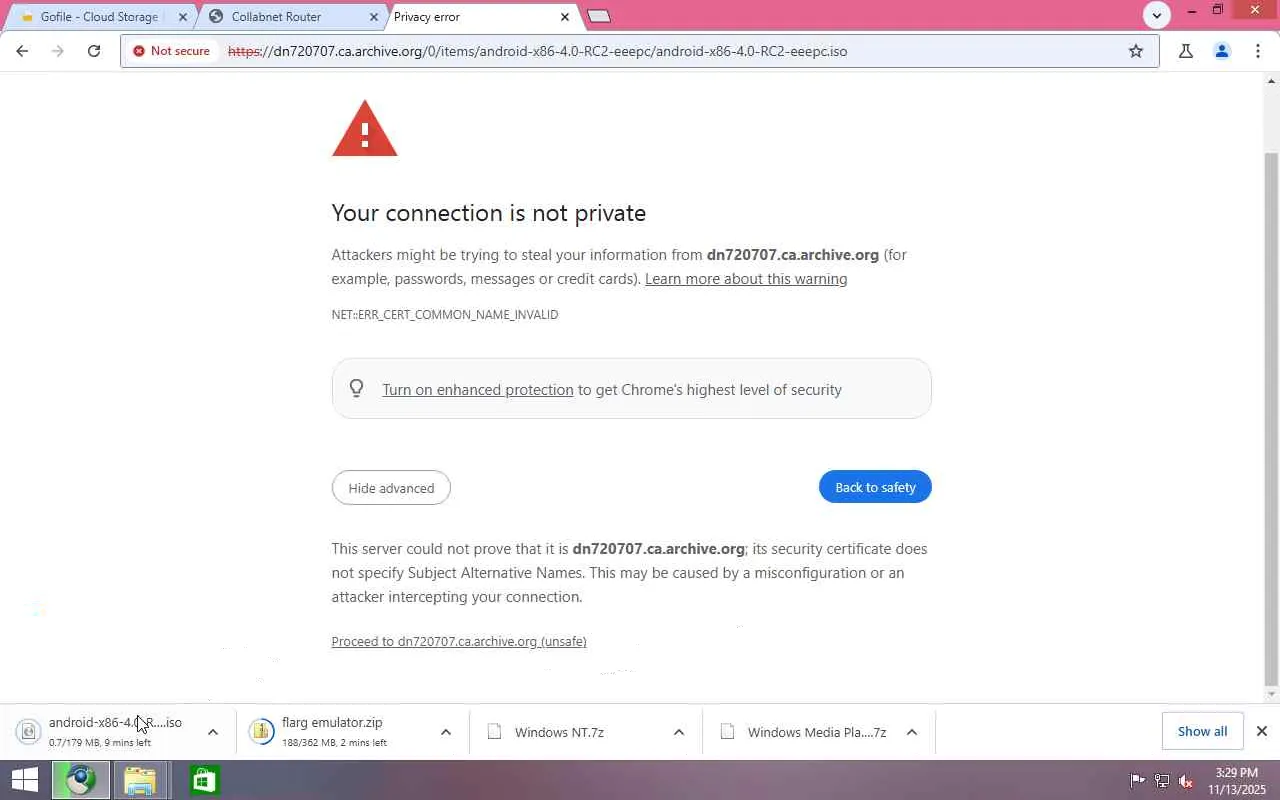Click the Back to safety button
1280x800 pixels.
coord(875,487)
